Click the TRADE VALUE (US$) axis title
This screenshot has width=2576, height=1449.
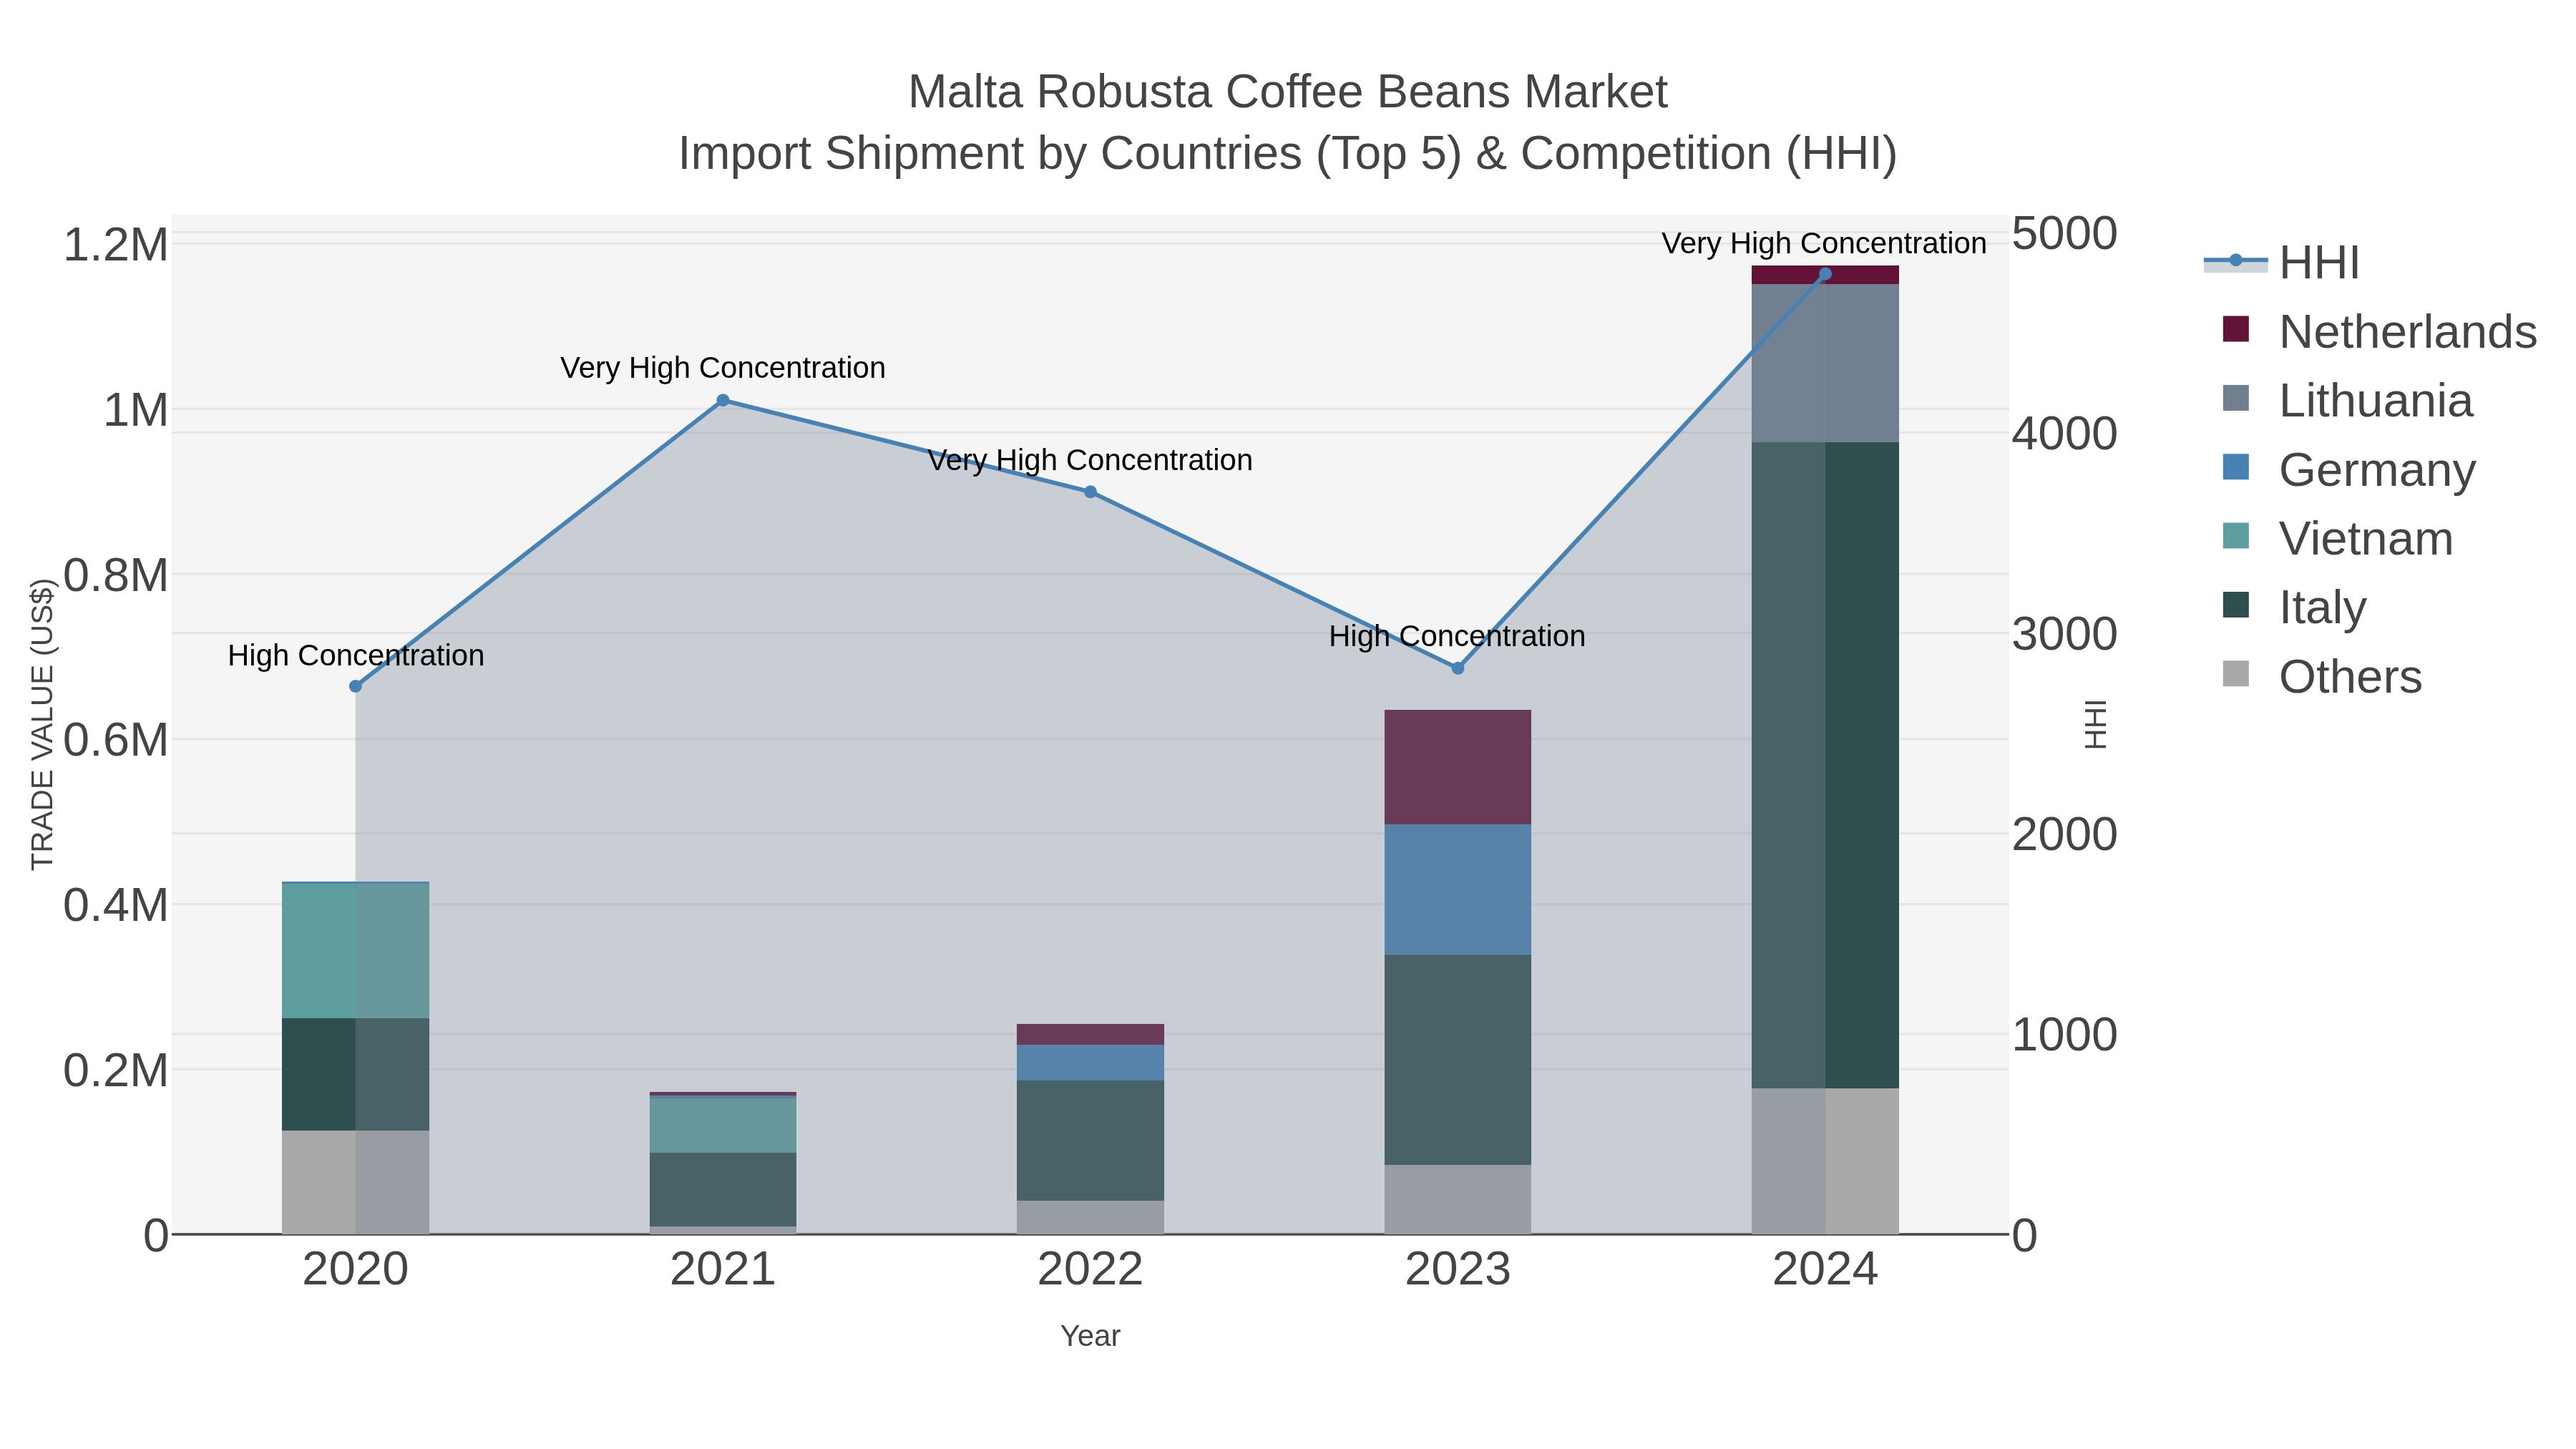point(42,724)
